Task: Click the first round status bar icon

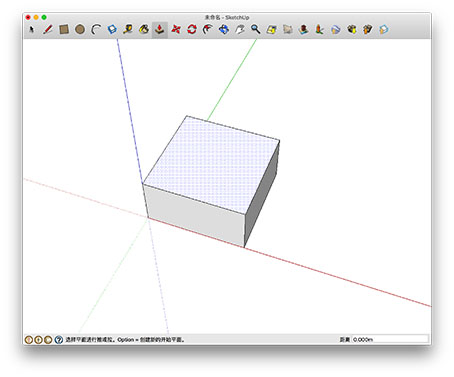Action: point(29,340)
